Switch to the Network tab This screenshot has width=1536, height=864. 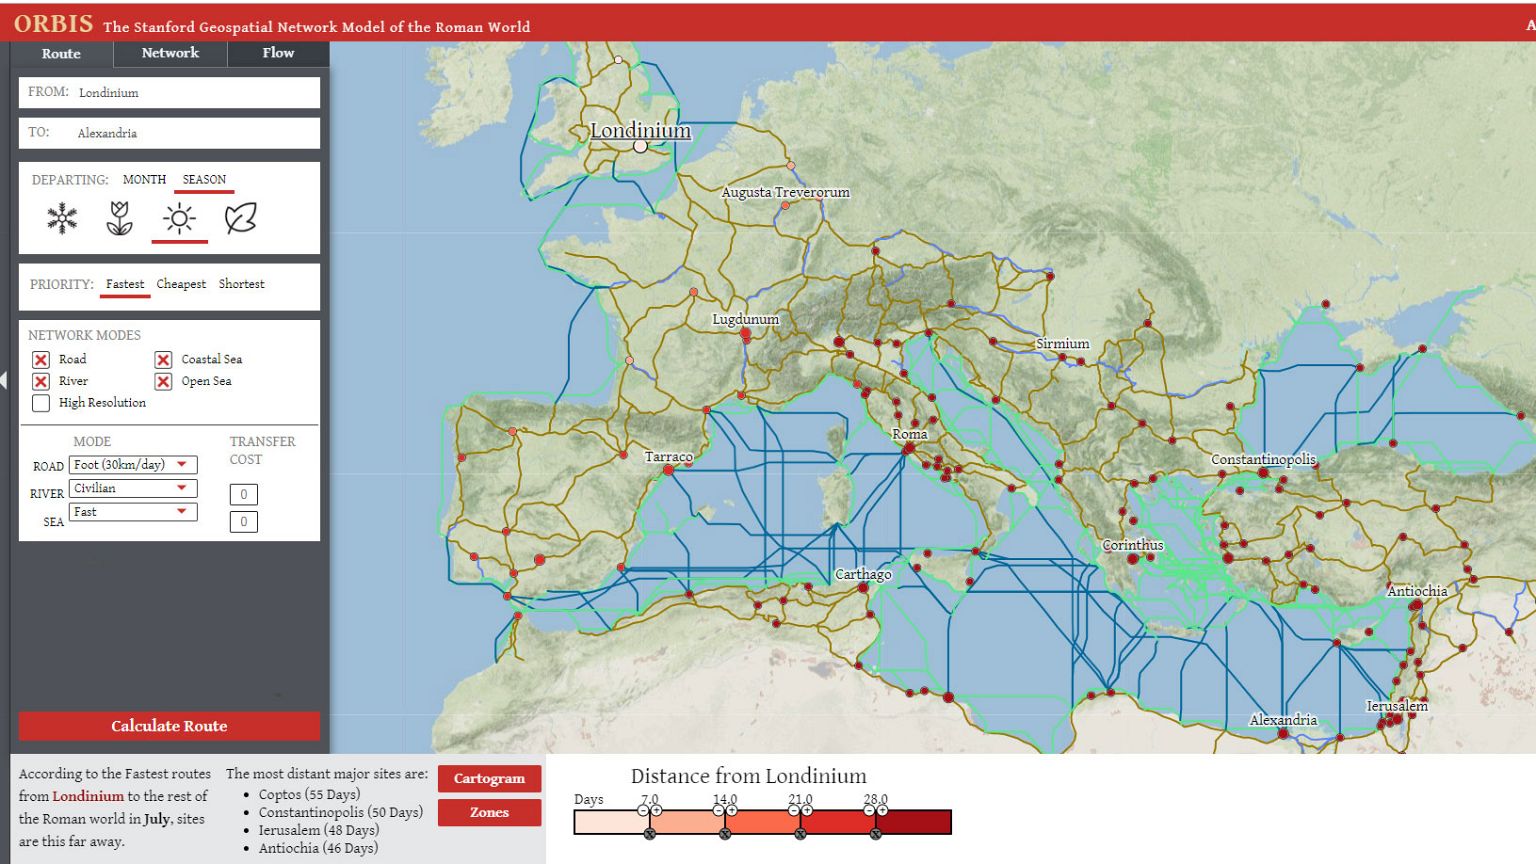pos(170,53)
